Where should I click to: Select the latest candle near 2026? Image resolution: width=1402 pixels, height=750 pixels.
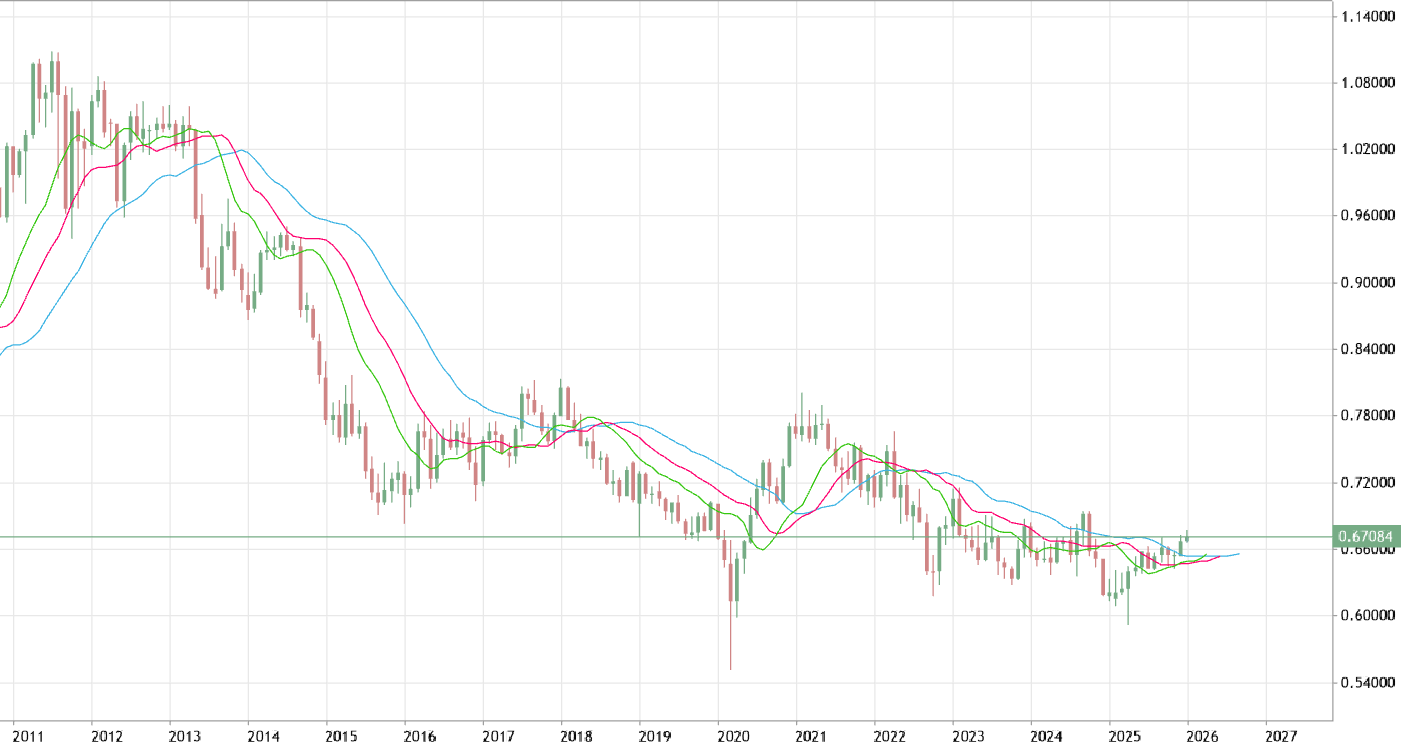(1187, 536)
